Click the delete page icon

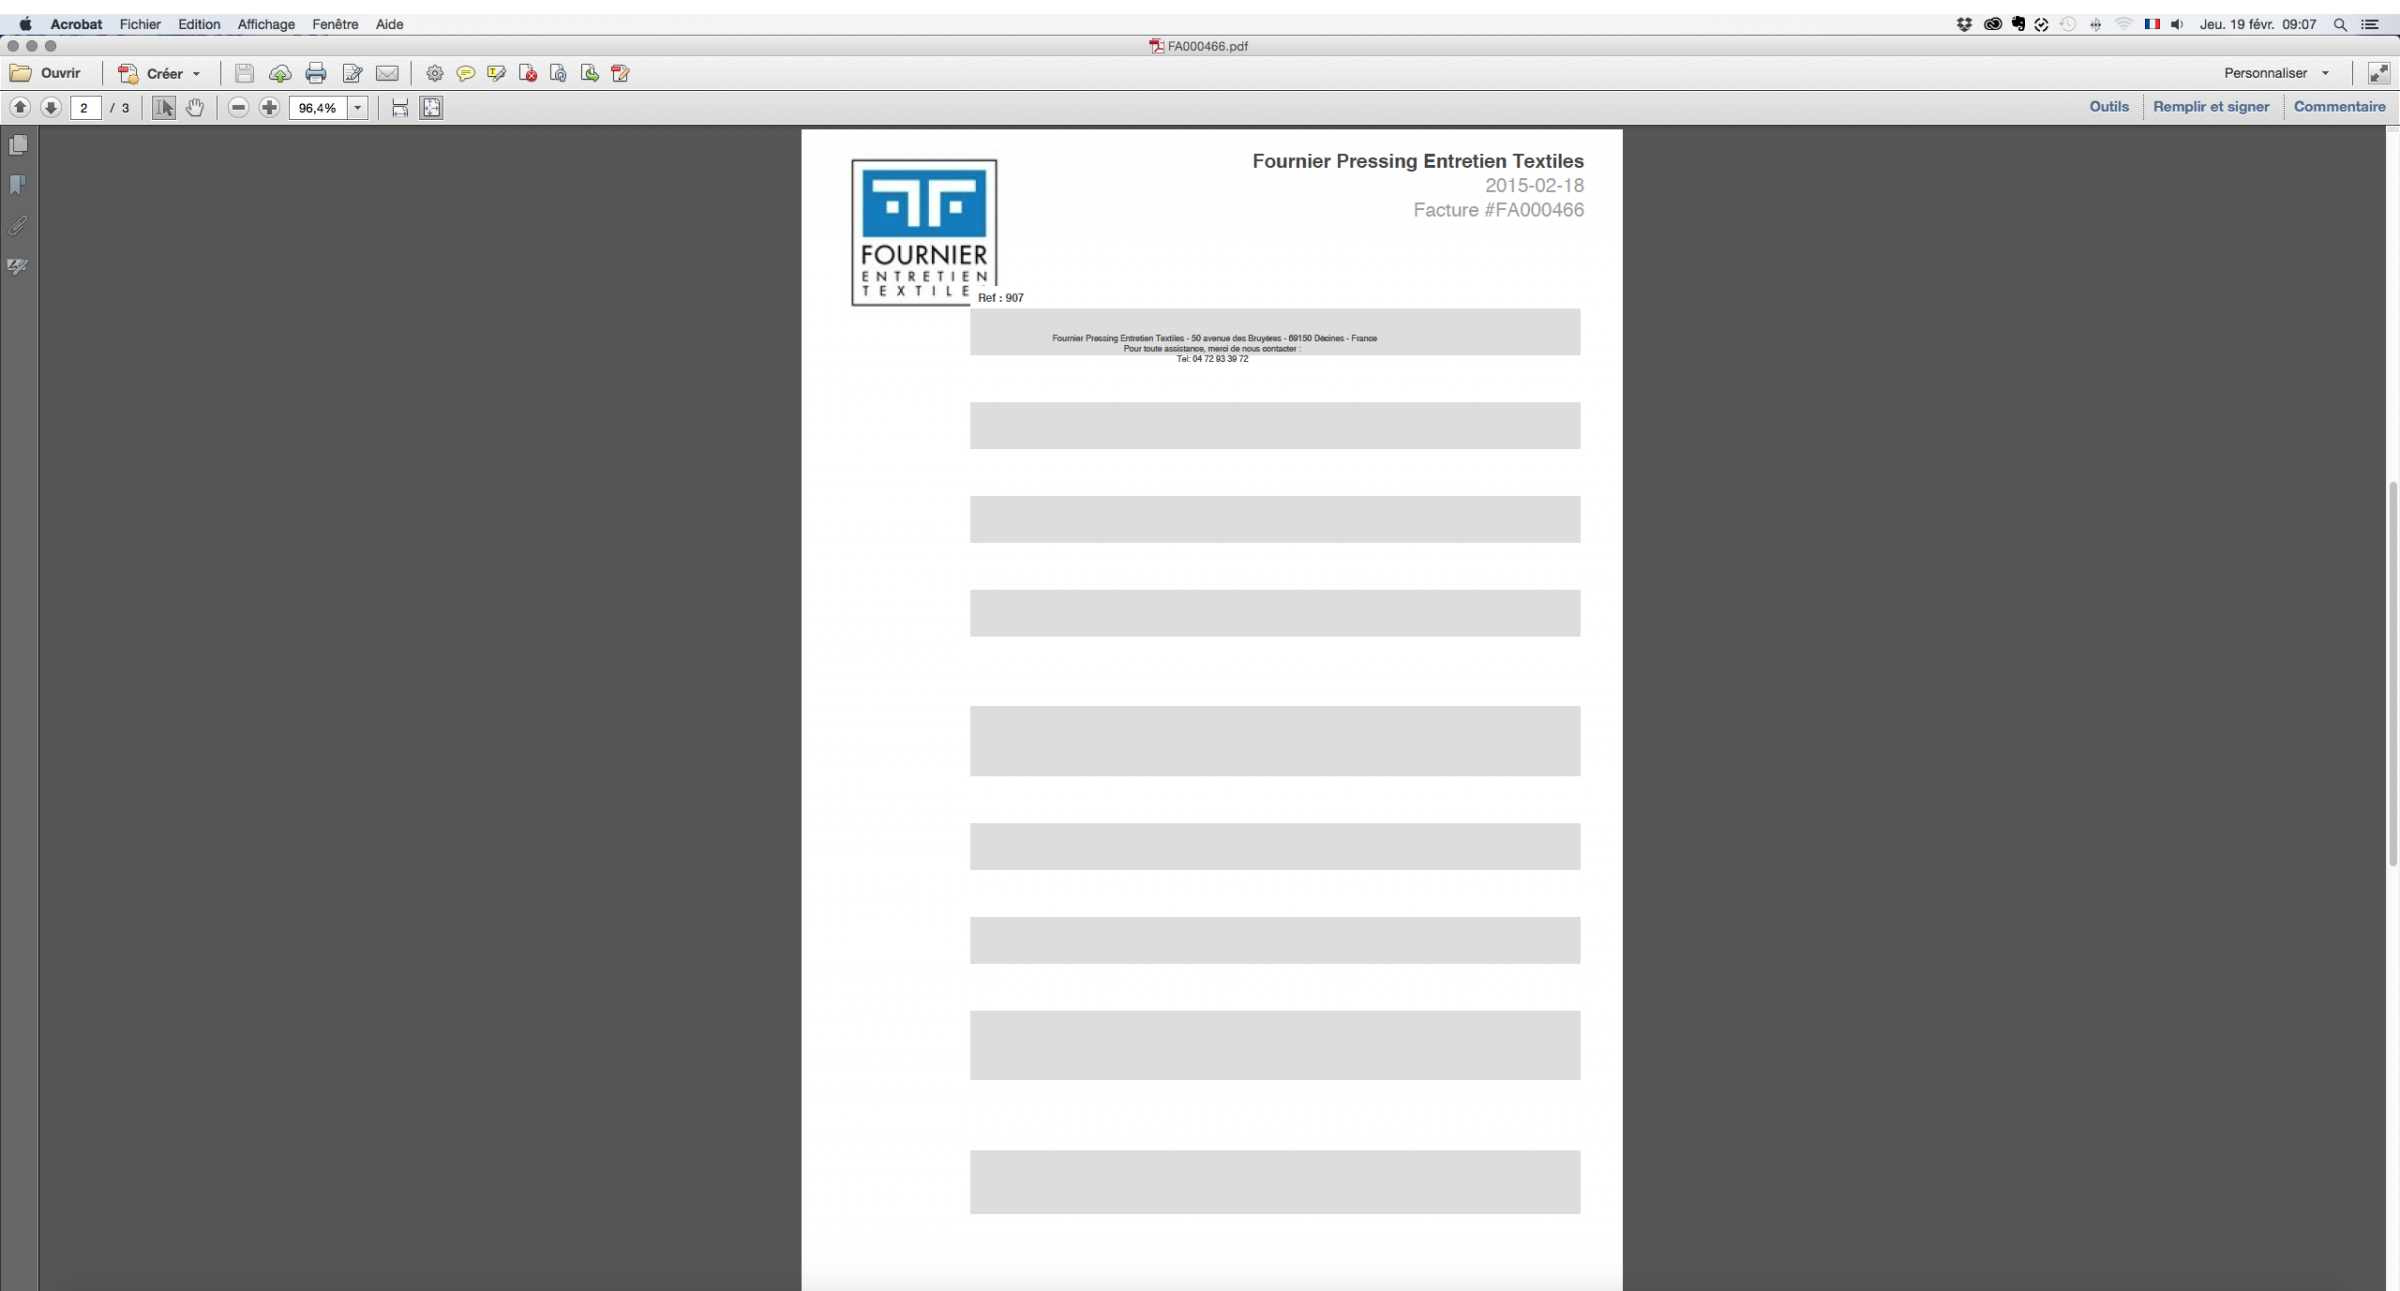[528, 73]
